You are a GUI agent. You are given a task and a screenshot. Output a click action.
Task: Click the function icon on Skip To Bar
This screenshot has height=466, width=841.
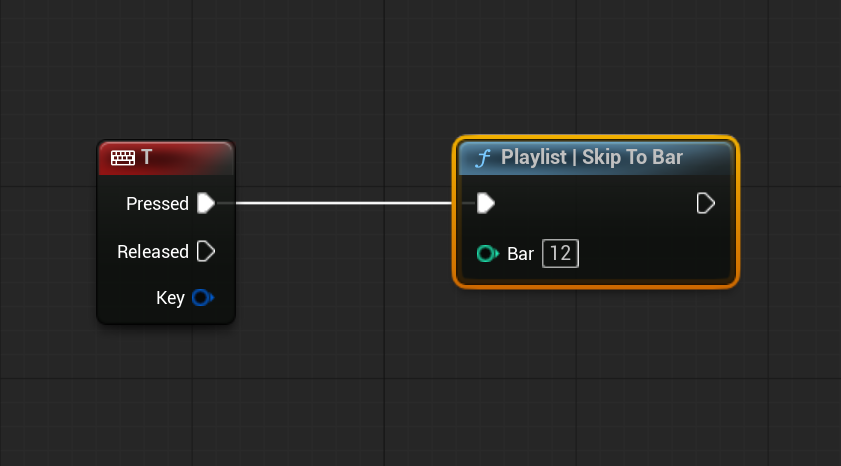point(483,158)
